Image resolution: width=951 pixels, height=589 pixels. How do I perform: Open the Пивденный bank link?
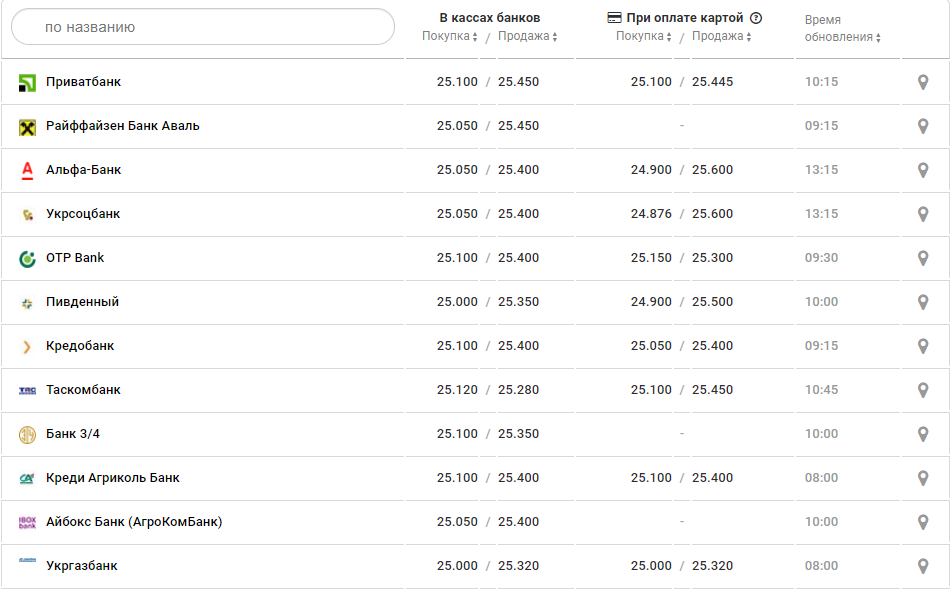pyautogui.click(x=82, y=302)
